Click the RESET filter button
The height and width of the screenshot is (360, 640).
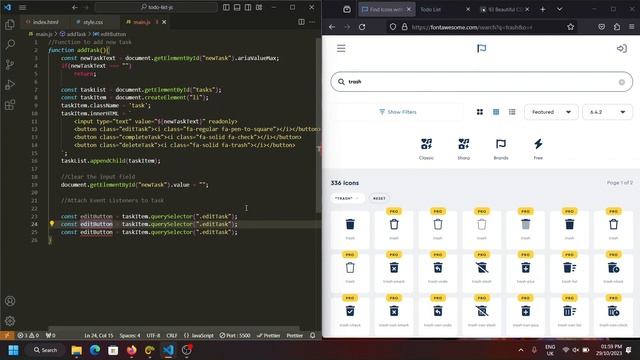tap(379, 198)
